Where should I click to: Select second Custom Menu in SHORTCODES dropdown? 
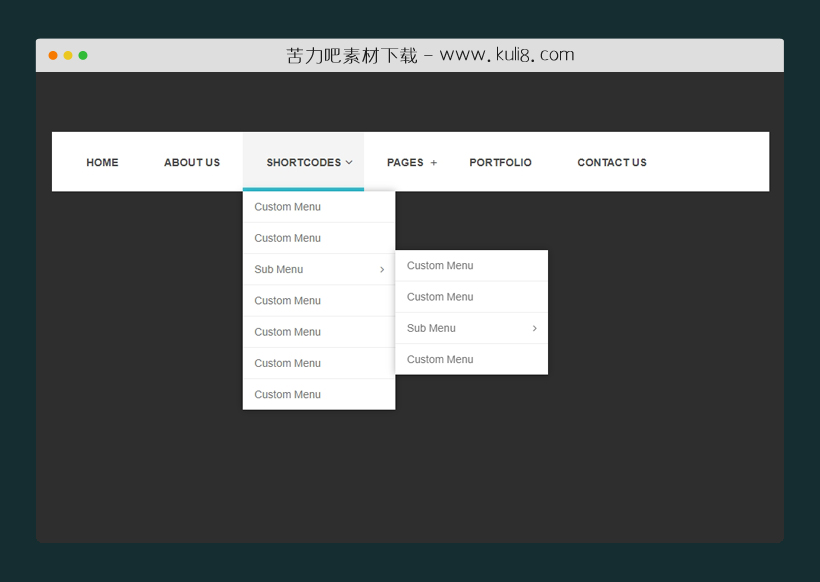[288, 238]
